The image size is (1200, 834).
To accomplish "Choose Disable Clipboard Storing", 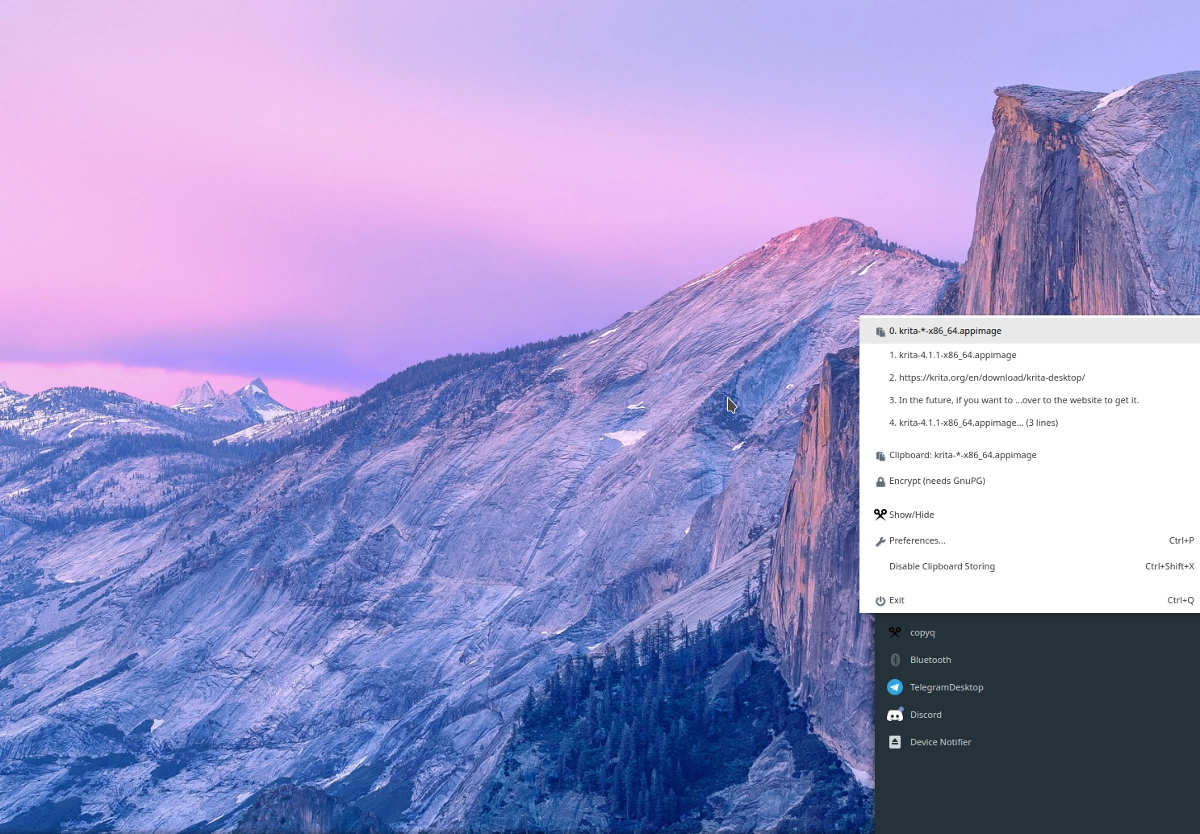I will point(1030,567).
